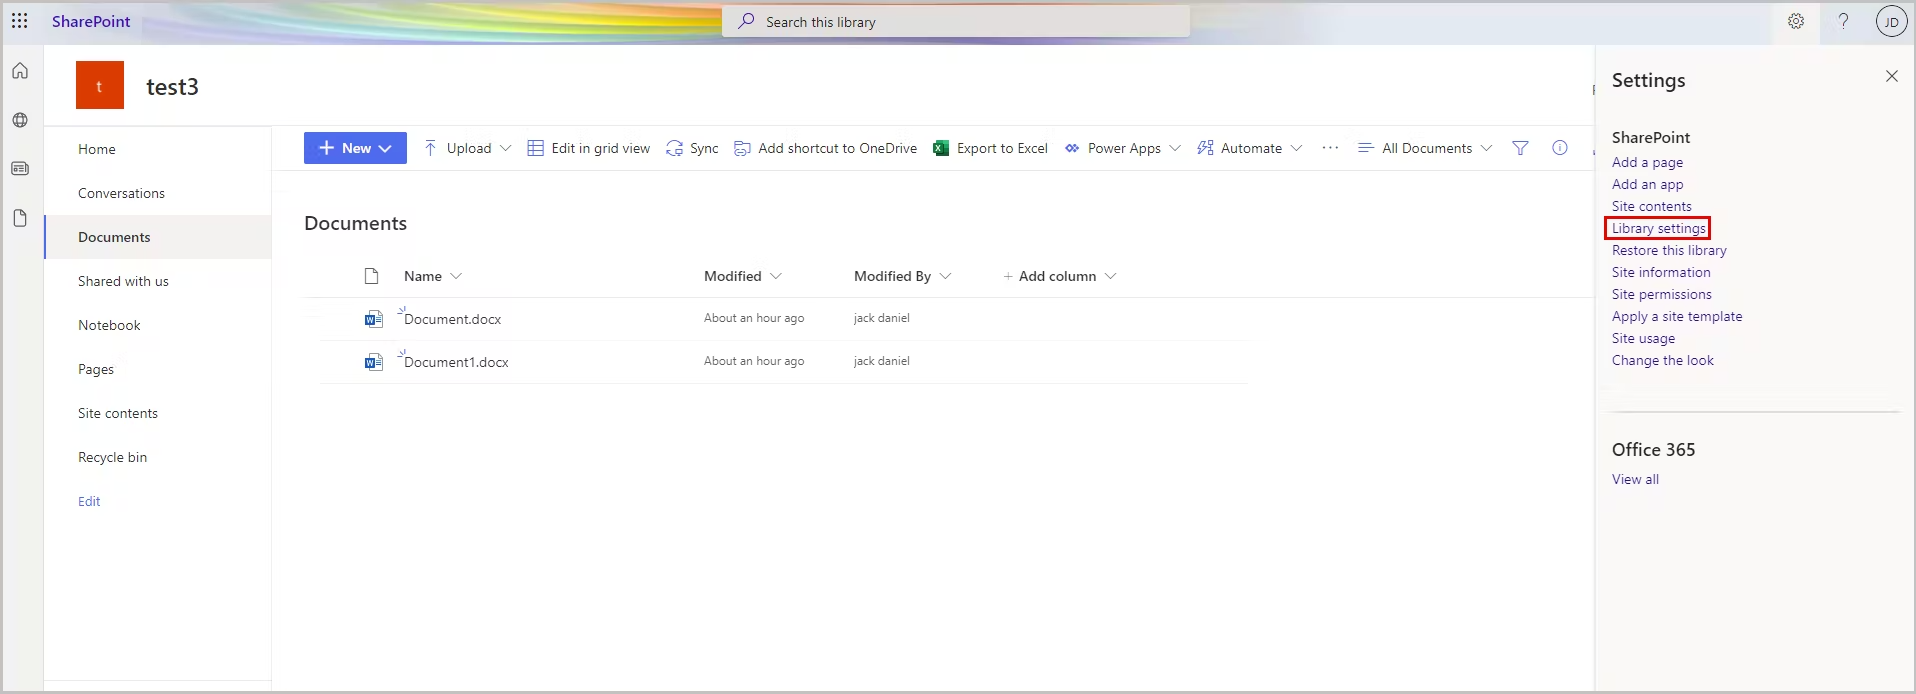Open Pages in site navigation
The image size is (1916, 694).
[96, 369]
